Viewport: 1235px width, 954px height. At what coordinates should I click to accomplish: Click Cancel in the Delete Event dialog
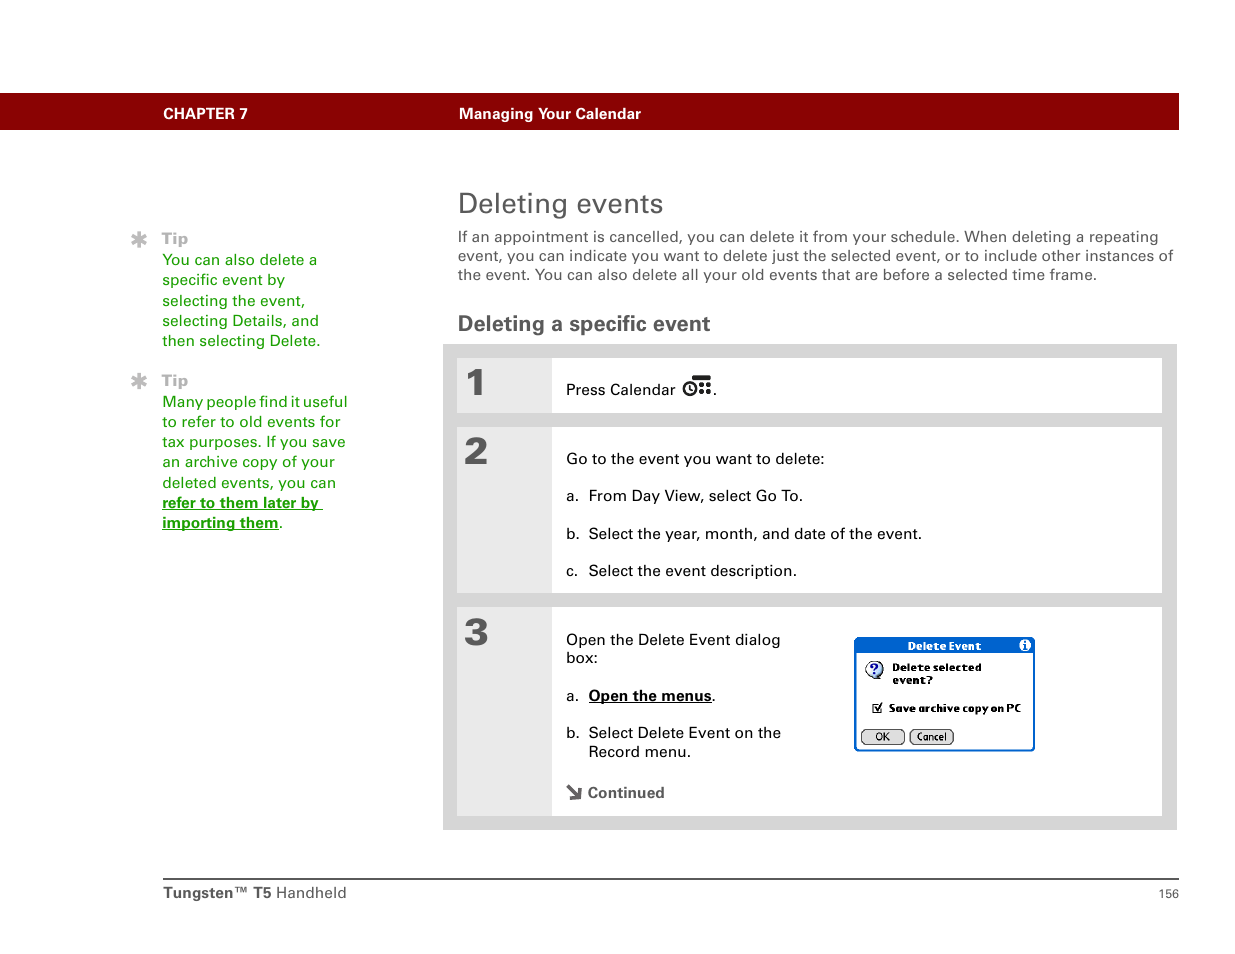932,737
